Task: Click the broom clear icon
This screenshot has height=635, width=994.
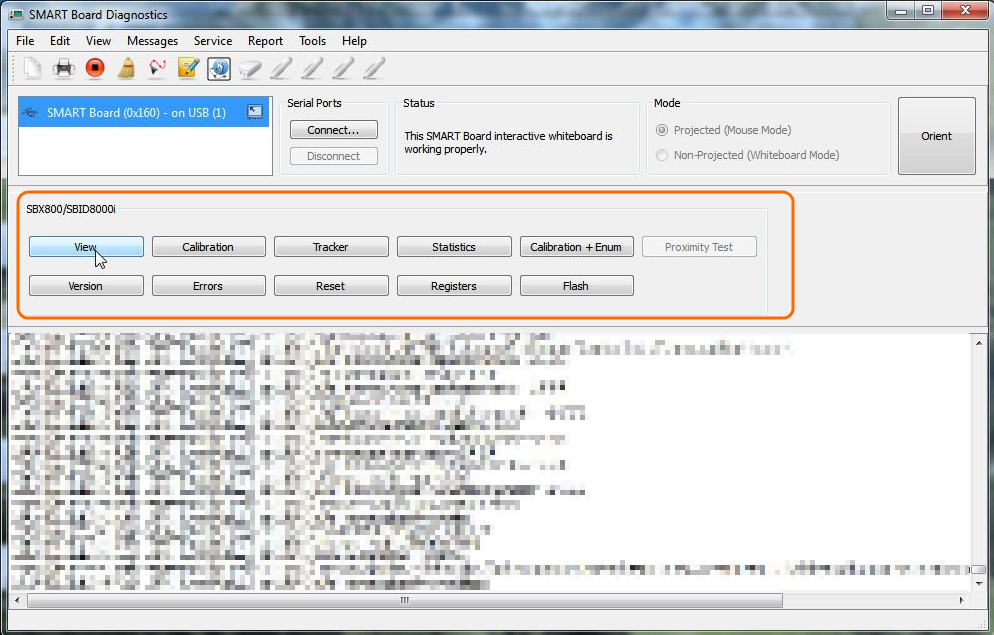Action: pos(126,68)
